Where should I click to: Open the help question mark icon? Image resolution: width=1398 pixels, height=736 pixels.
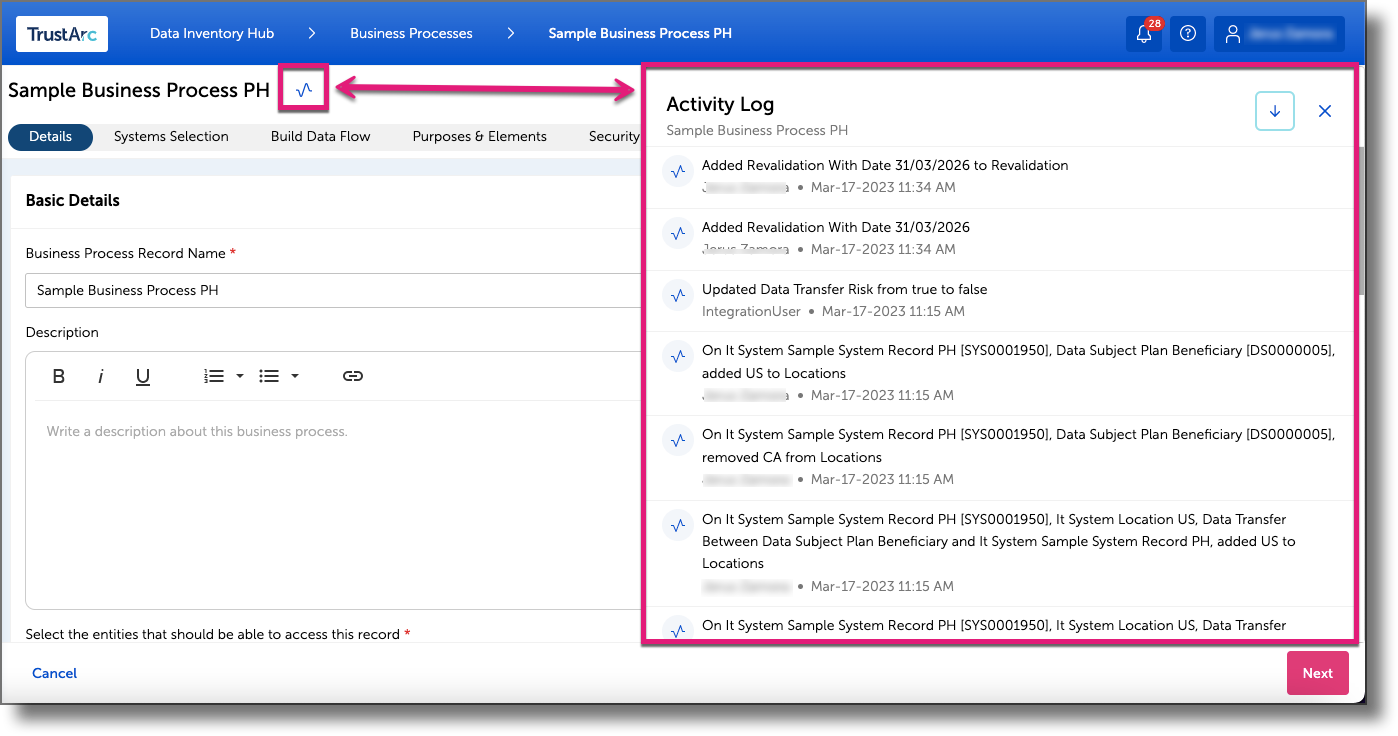(1187, 33)
